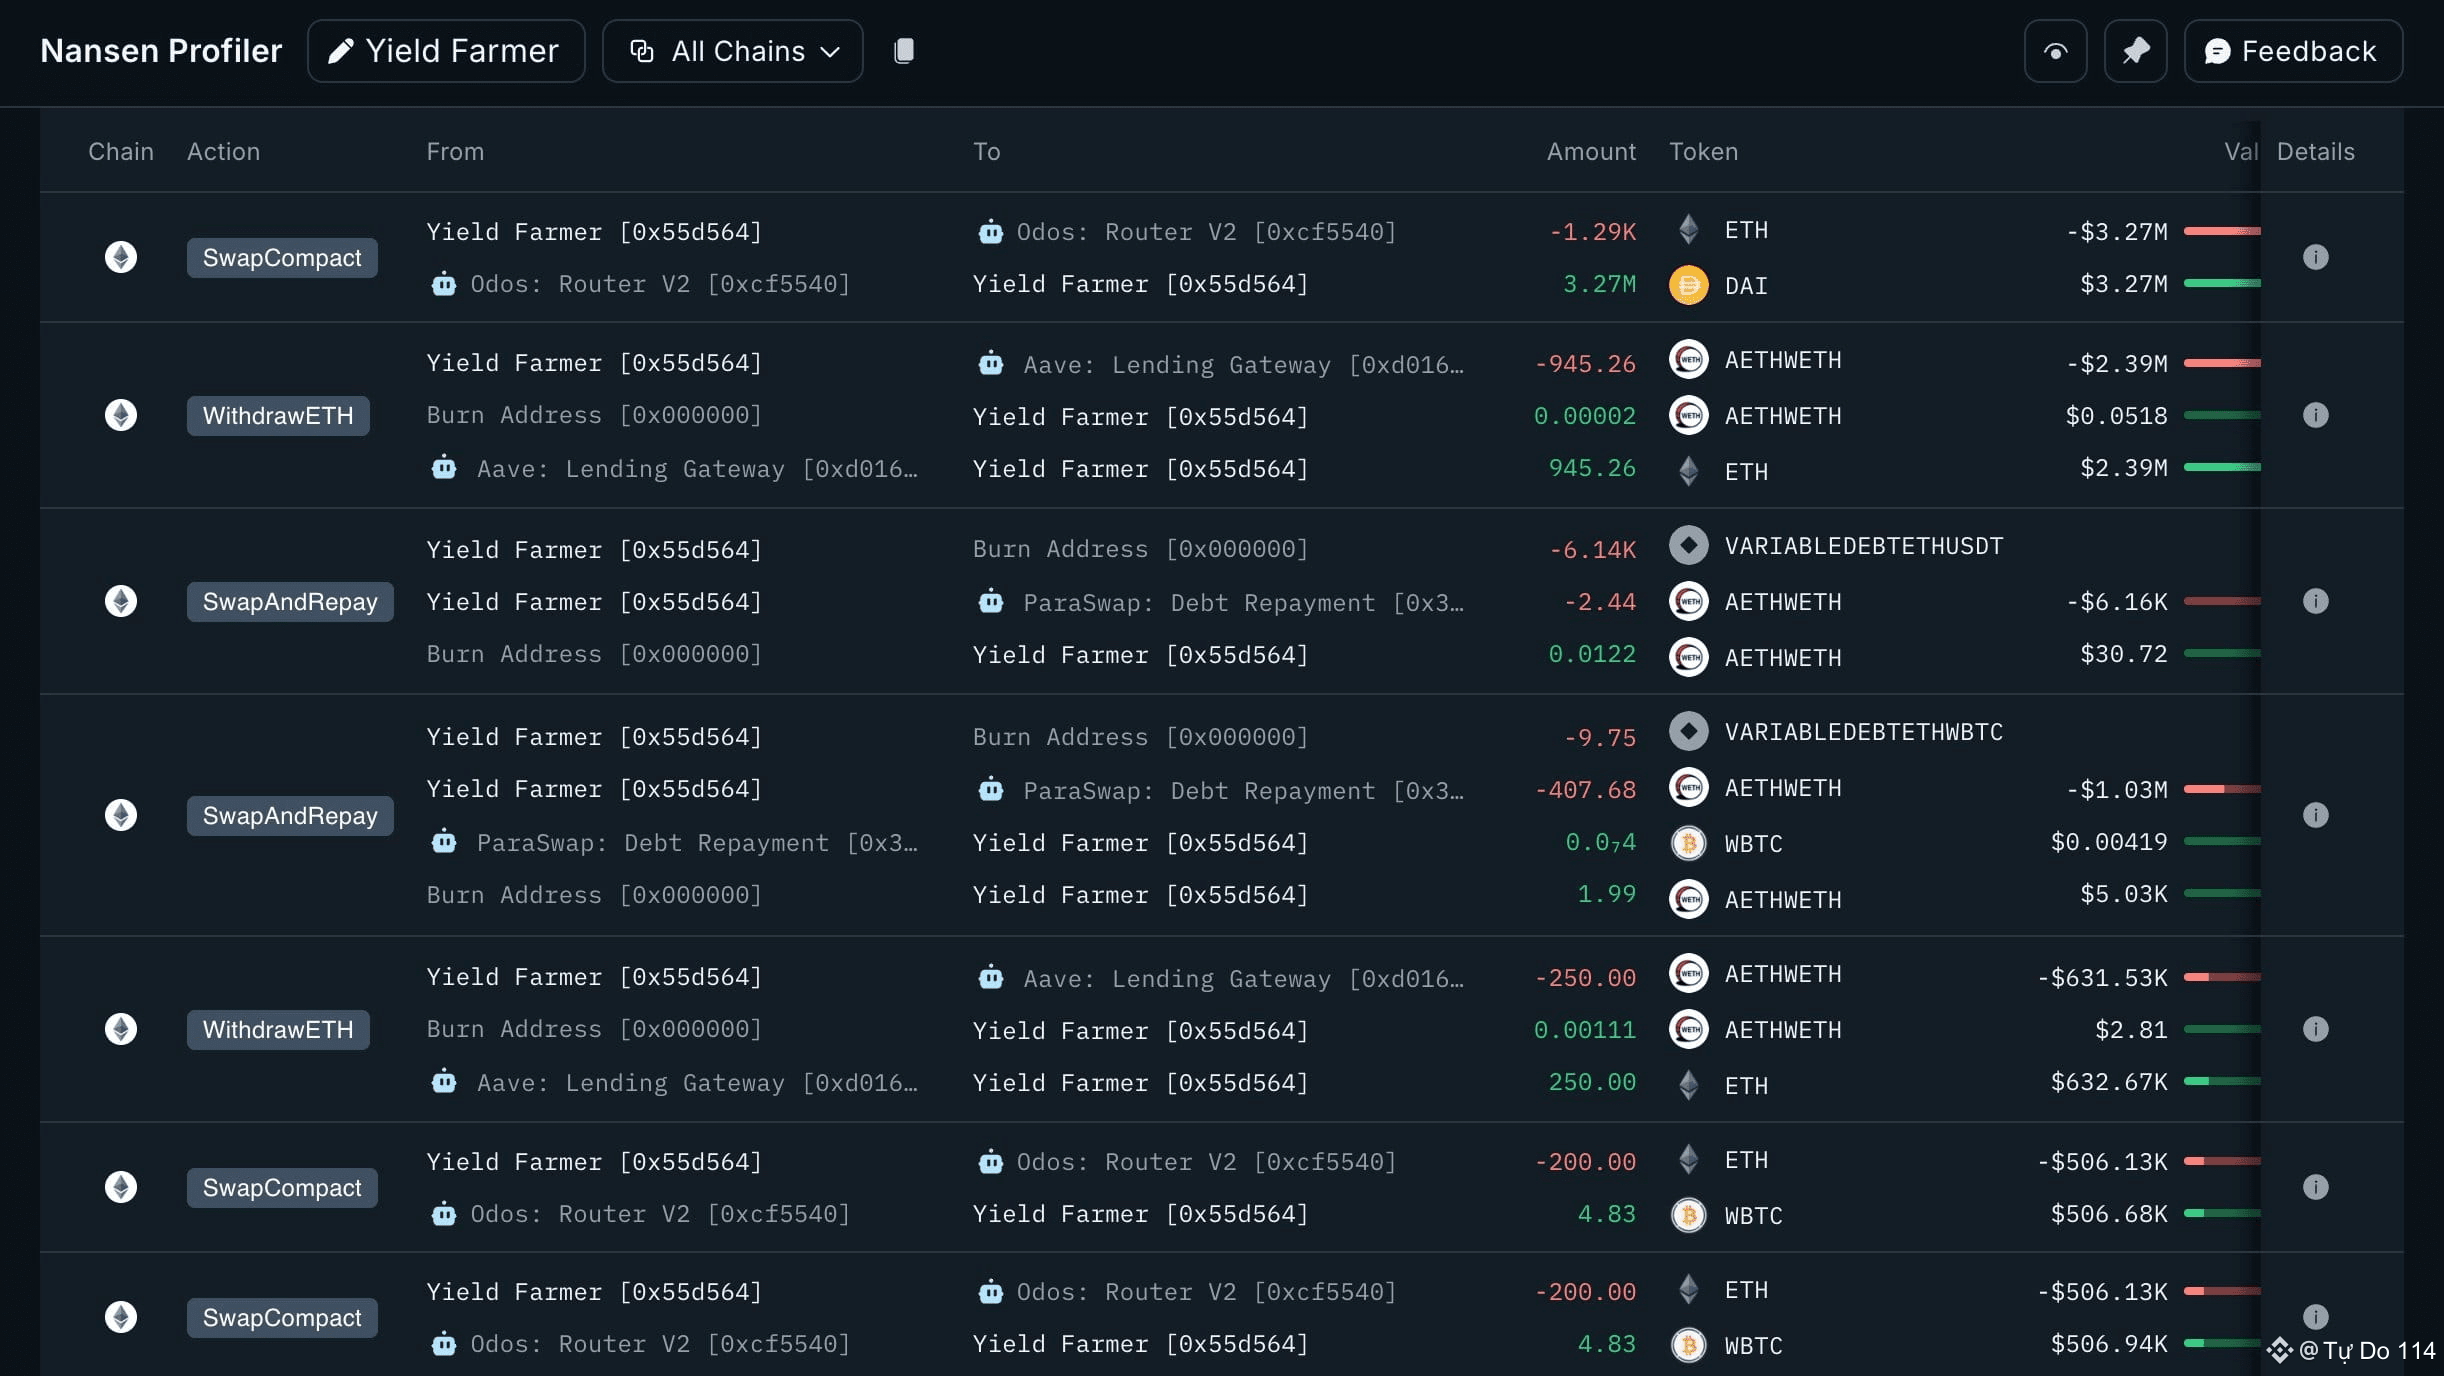Edit the Yield Farmer label
The width and height of the screenshot is (2444, 1376).
[x=446, y=51]
